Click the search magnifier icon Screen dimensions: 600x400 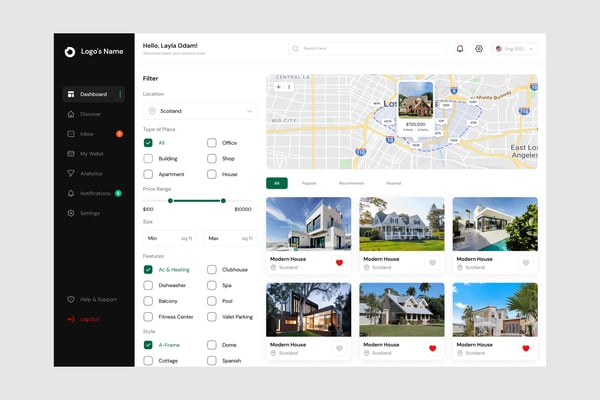295,49
